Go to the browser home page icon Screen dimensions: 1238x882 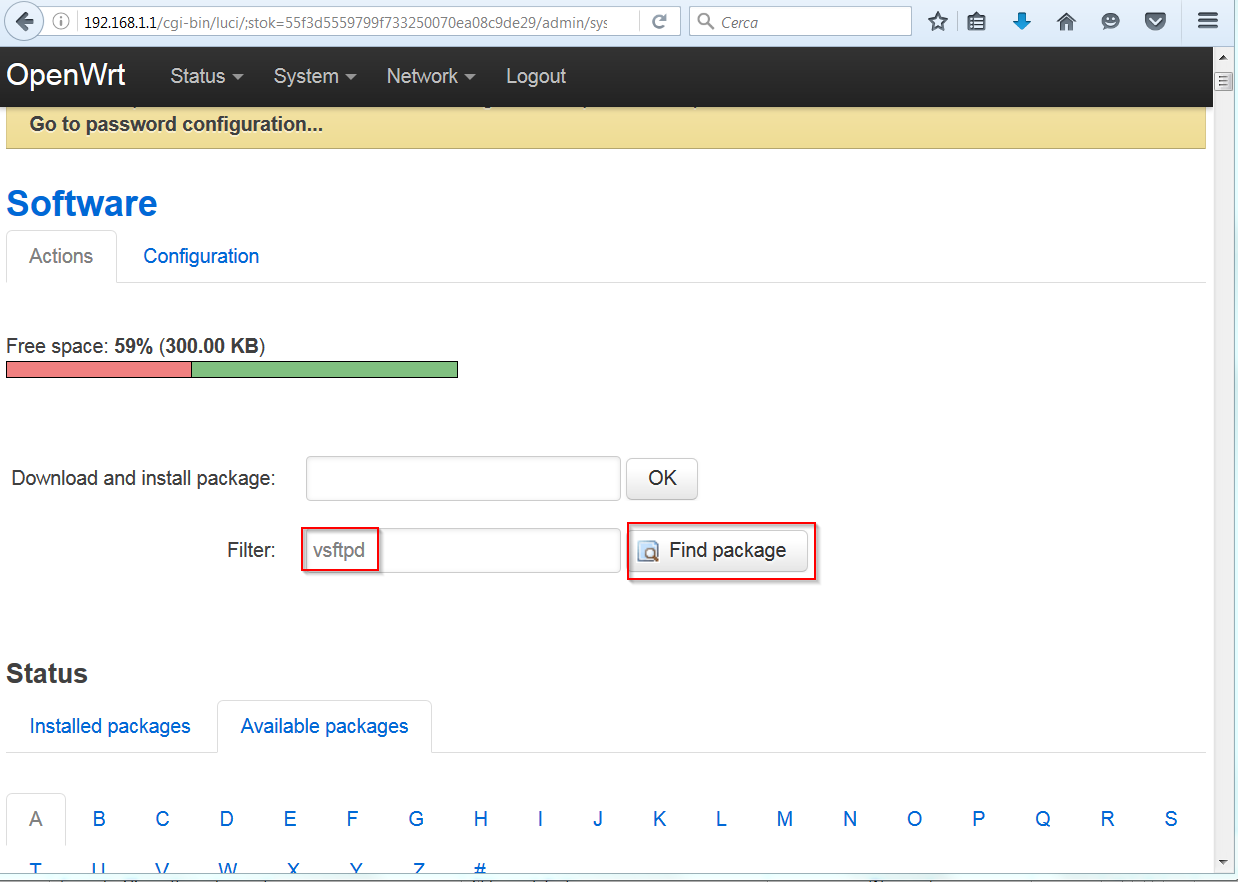(x=1066, y=21)
